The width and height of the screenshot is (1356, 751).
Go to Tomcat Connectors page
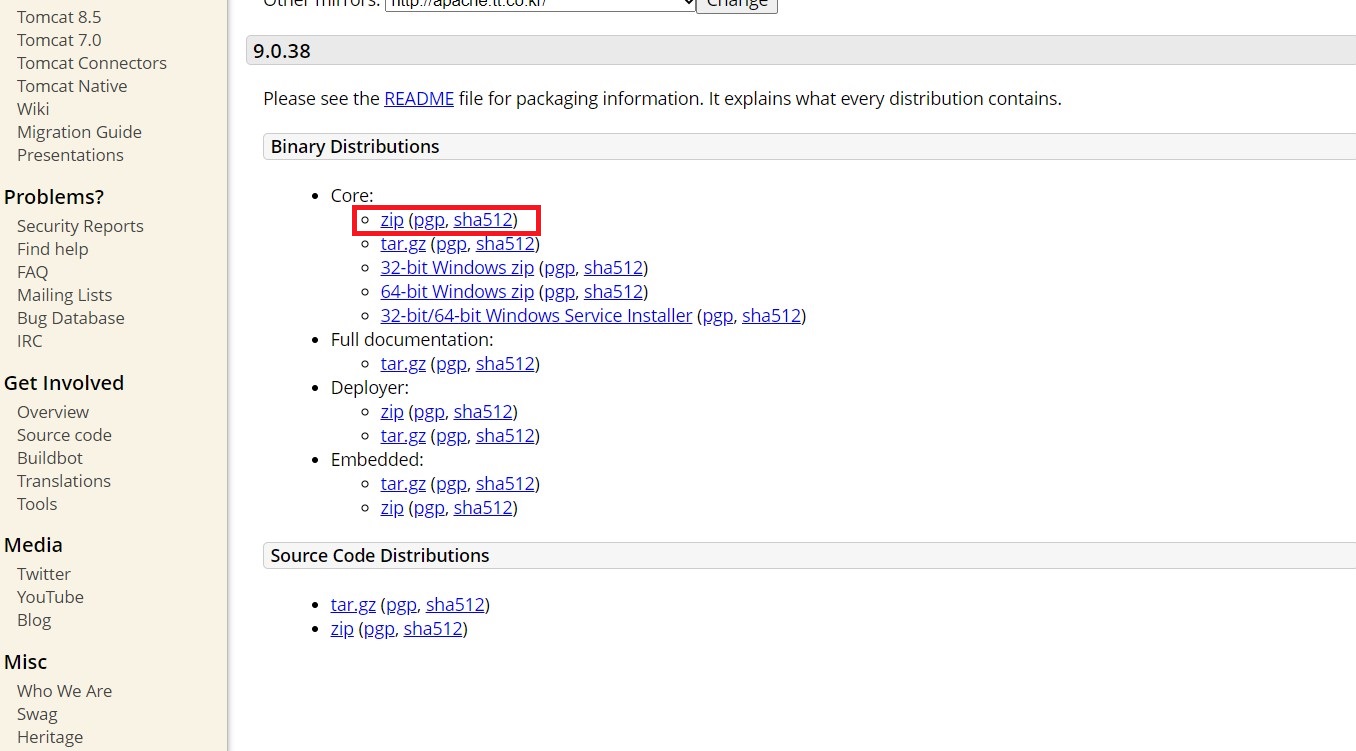tap(92, 63)
